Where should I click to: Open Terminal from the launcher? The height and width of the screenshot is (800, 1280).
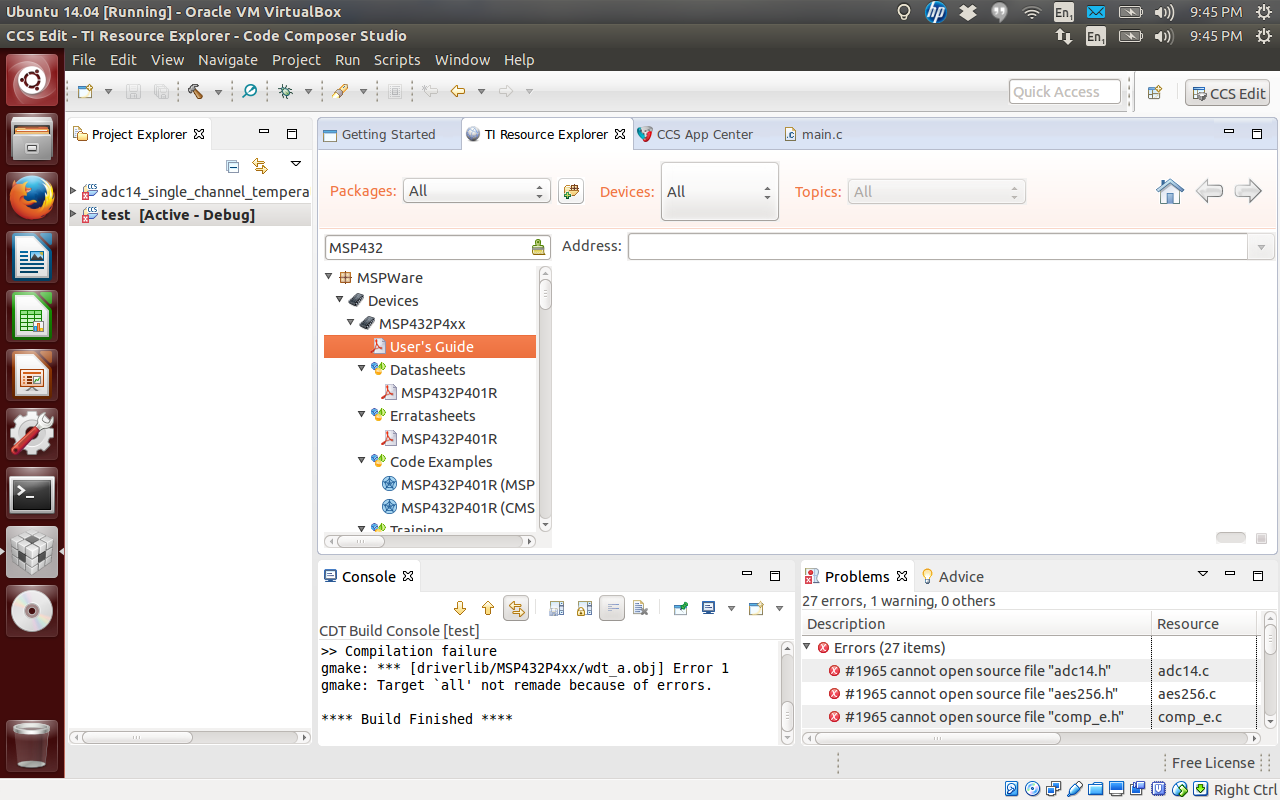point(32,493)
